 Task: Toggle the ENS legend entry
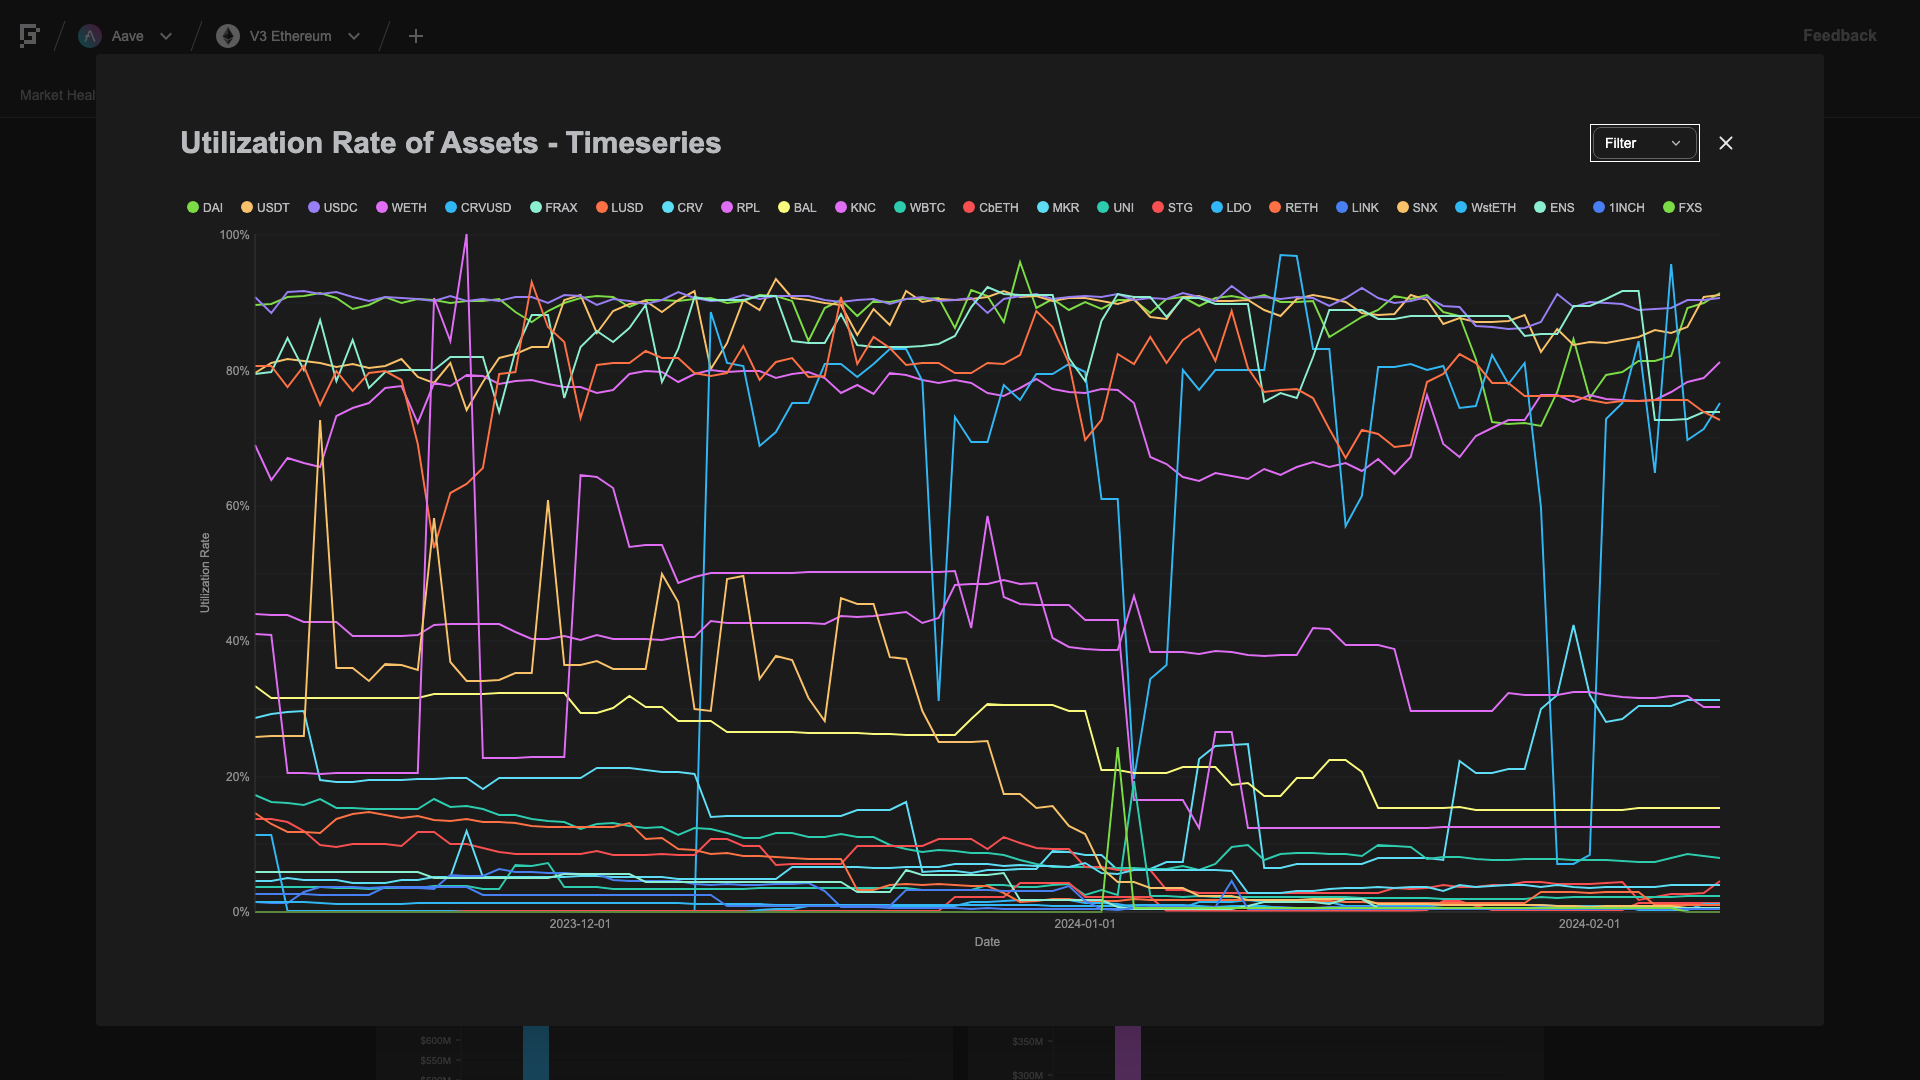click(x=1554, y=208)
